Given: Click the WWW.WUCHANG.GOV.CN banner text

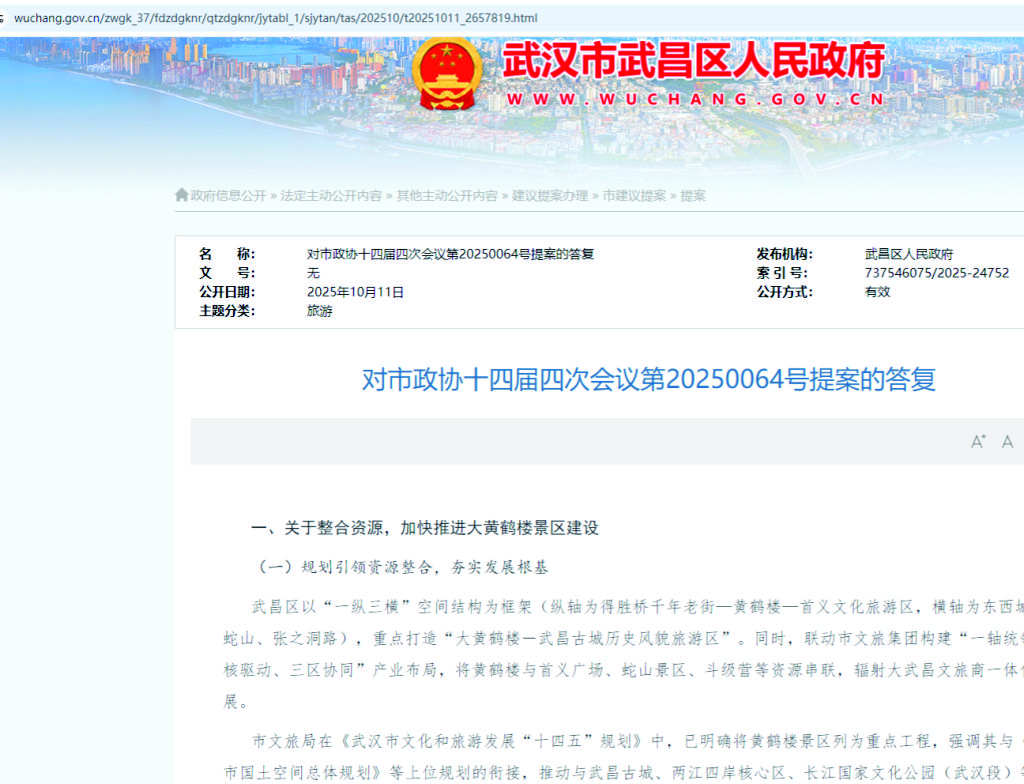Looking at the screenshot, I should point(695,99).
